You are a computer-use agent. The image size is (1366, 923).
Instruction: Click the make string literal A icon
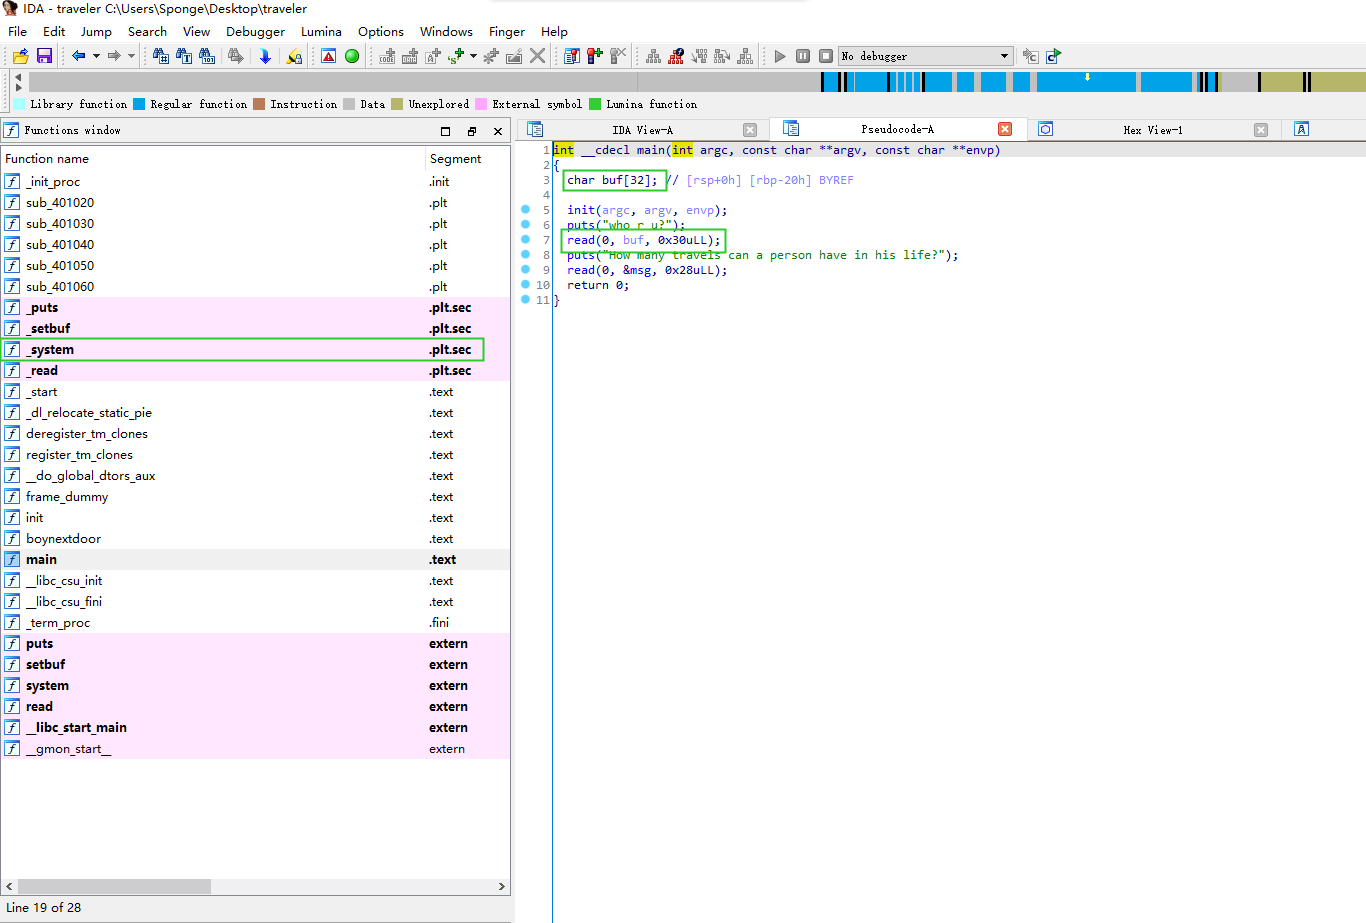click(433, 56)
